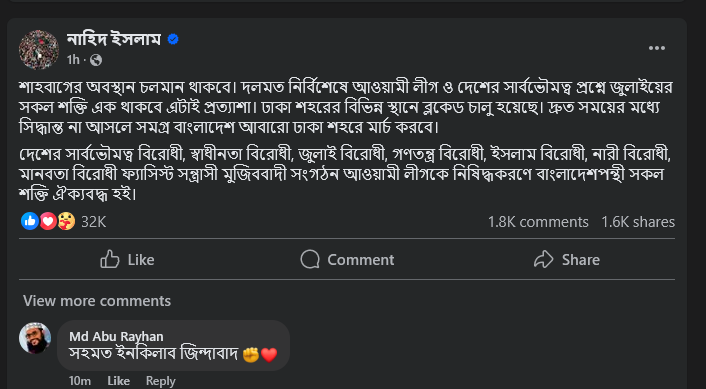Click the speech bubble Comment icon
706x389 pixels.
tap(310, 259)
